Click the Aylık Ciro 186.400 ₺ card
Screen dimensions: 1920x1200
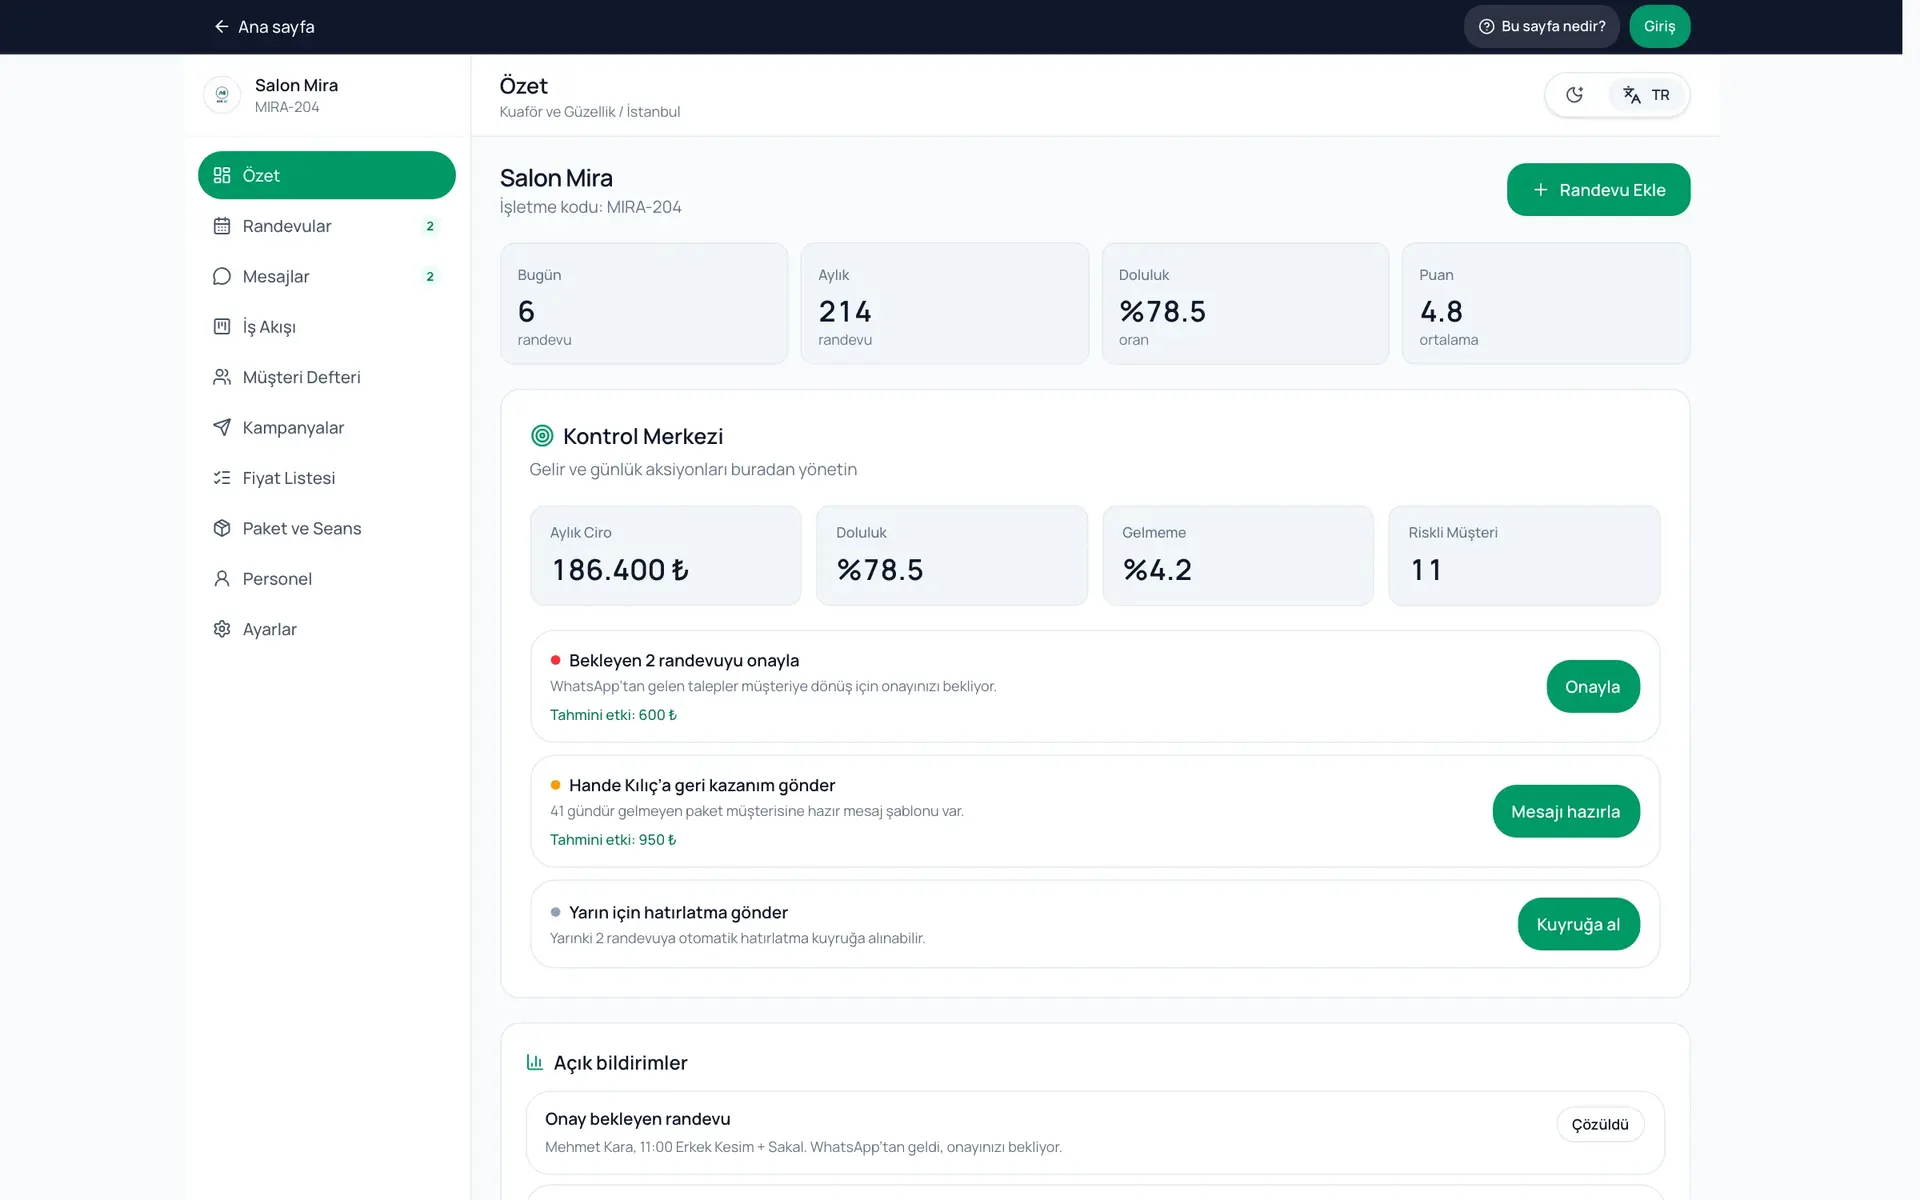[x=665, y=555]
